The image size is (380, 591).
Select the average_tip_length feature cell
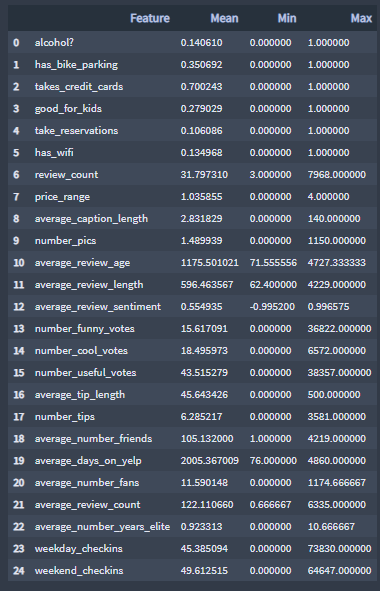80,395
